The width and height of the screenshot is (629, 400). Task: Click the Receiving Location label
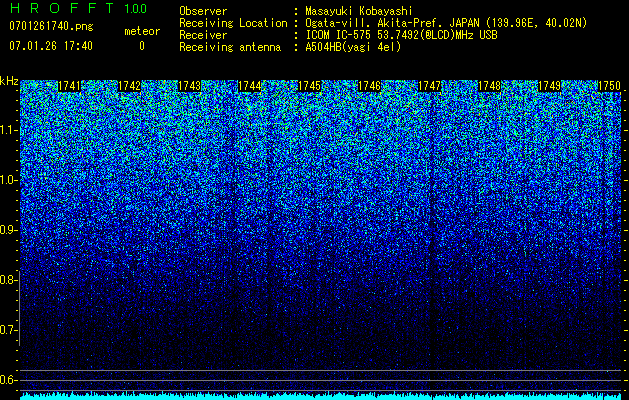tap(233, 23)
